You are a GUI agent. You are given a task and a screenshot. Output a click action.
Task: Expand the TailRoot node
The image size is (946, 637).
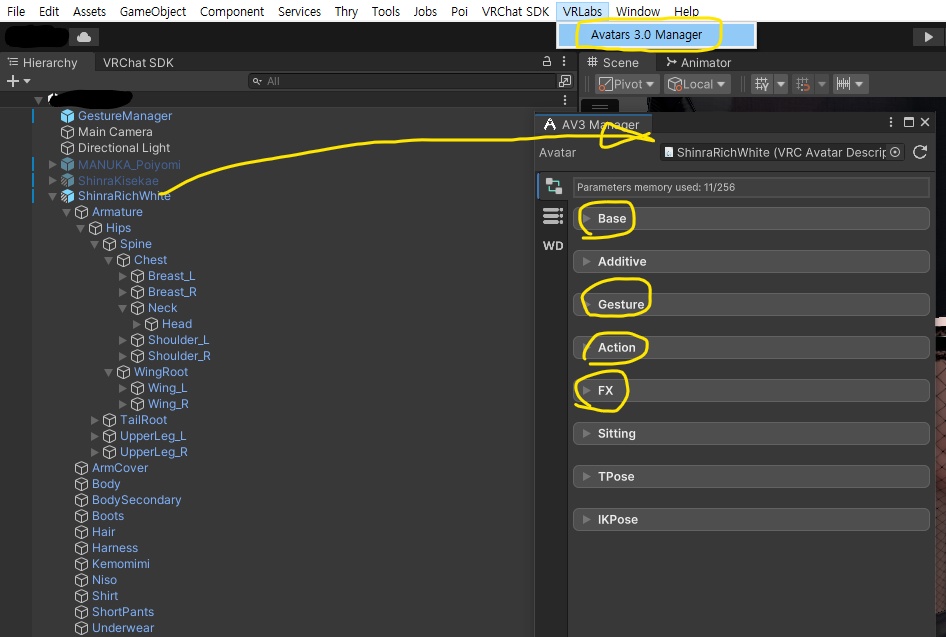tap(95, 420)
